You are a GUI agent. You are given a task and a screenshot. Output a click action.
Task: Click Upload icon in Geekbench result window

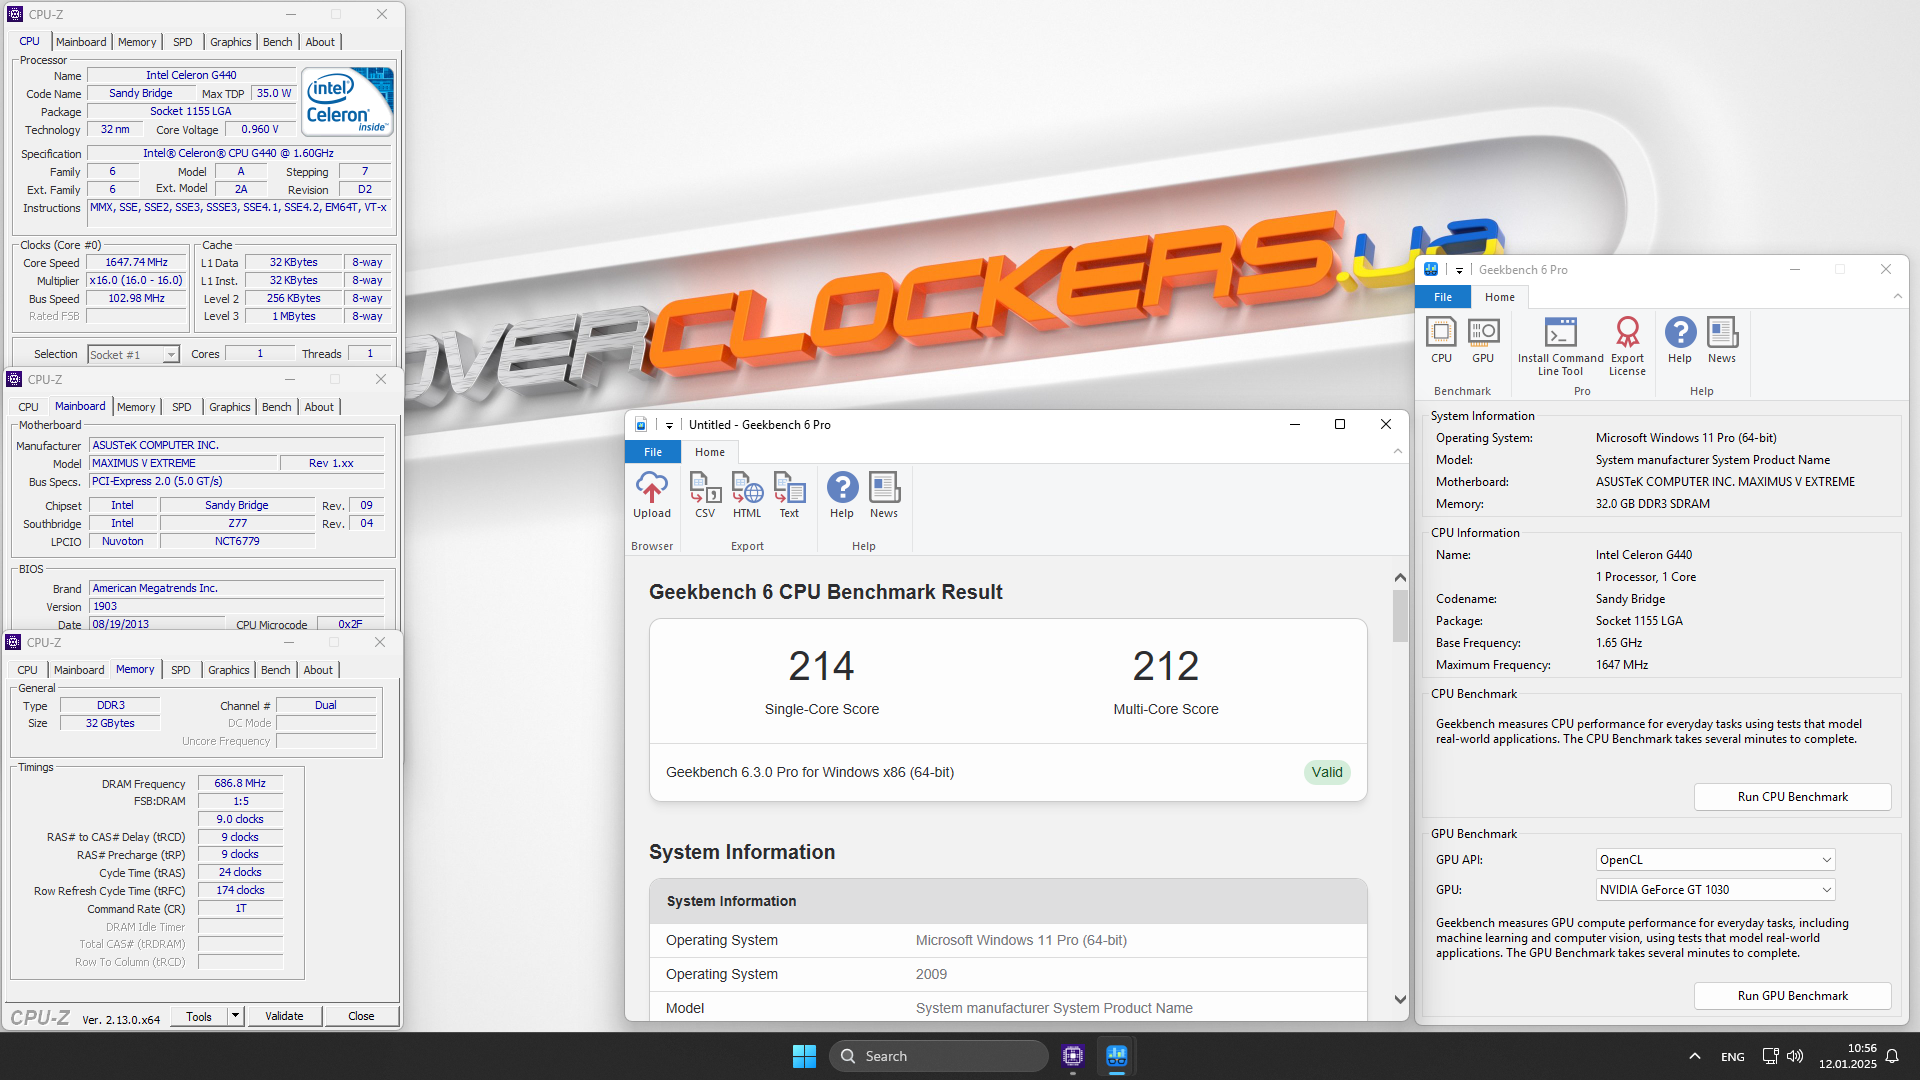(x=652, y=495)
